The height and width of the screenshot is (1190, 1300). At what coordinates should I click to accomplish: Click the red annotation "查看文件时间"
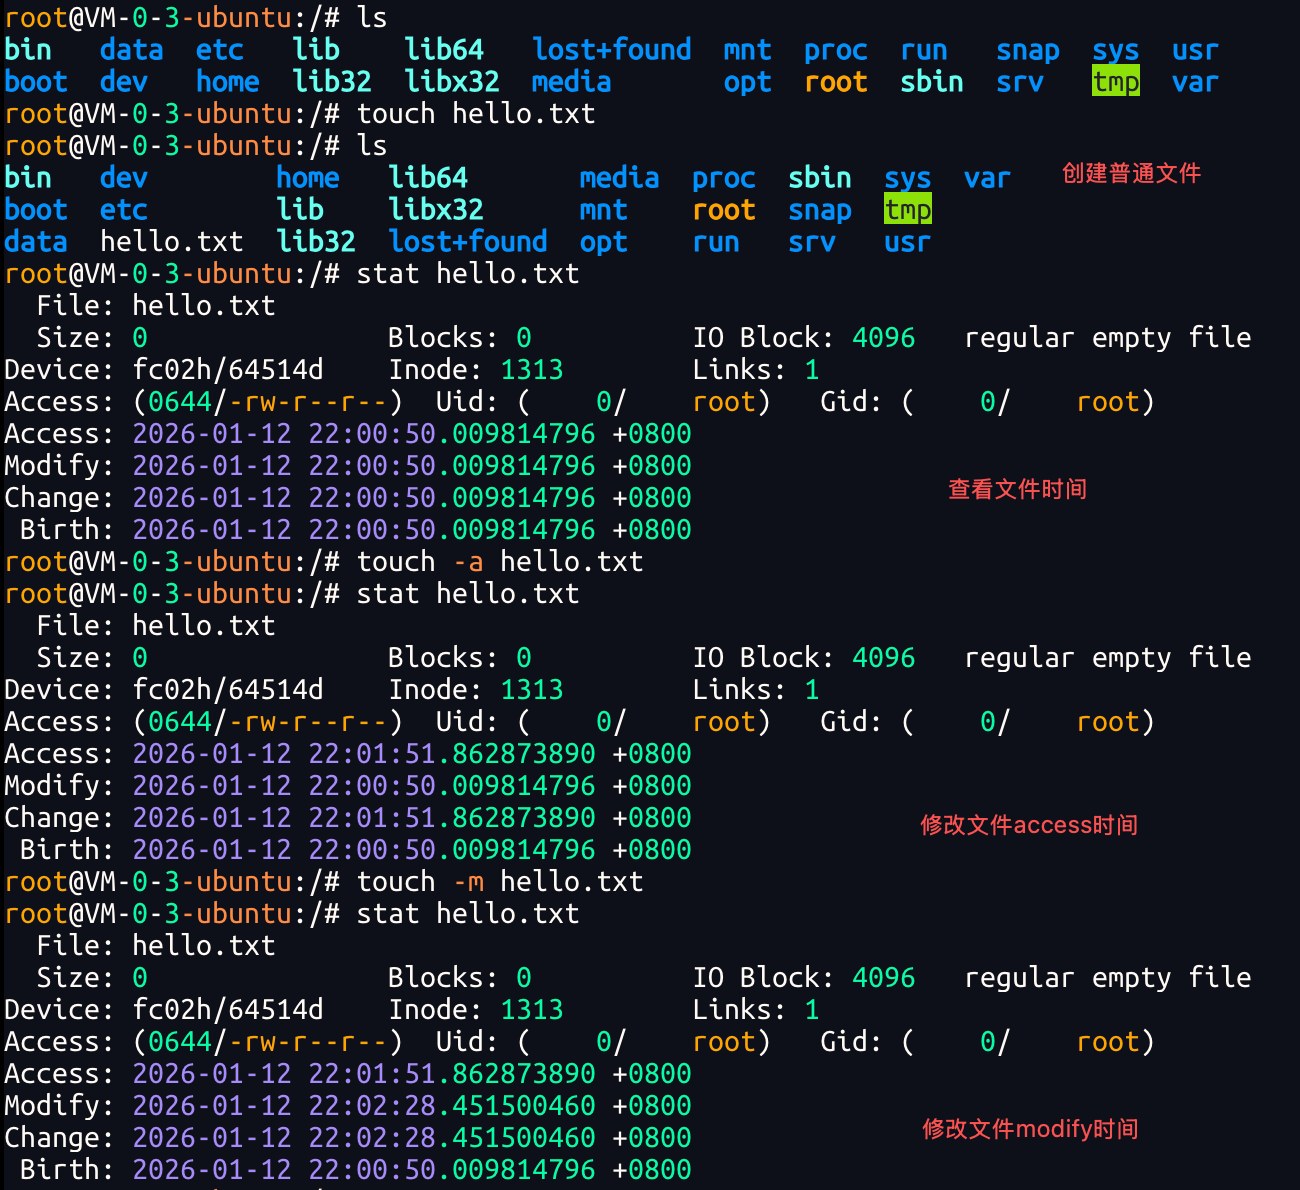1017,489
